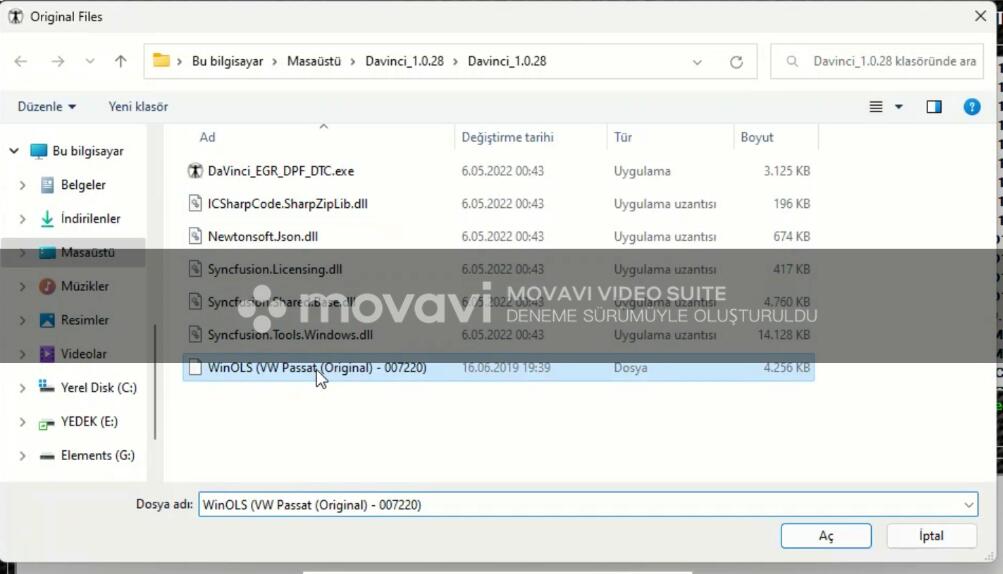1003x574 pixels.
Task: Expand the Resimler tree node
Action: tap(22, 321)
